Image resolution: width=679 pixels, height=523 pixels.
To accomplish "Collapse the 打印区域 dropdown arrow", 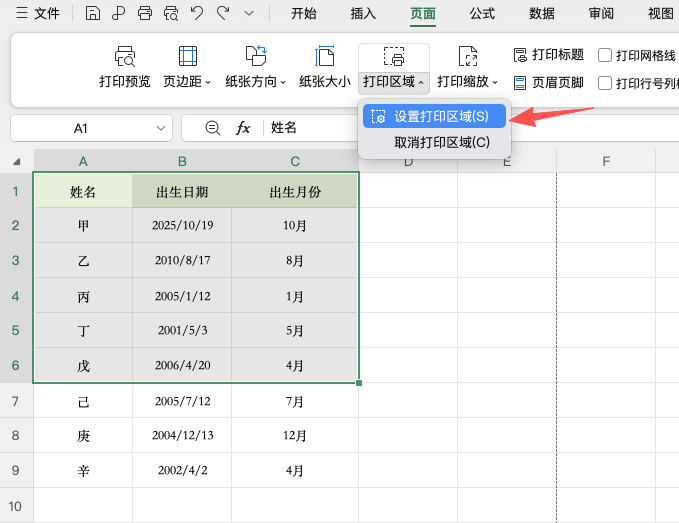I will tap(421, 82).
